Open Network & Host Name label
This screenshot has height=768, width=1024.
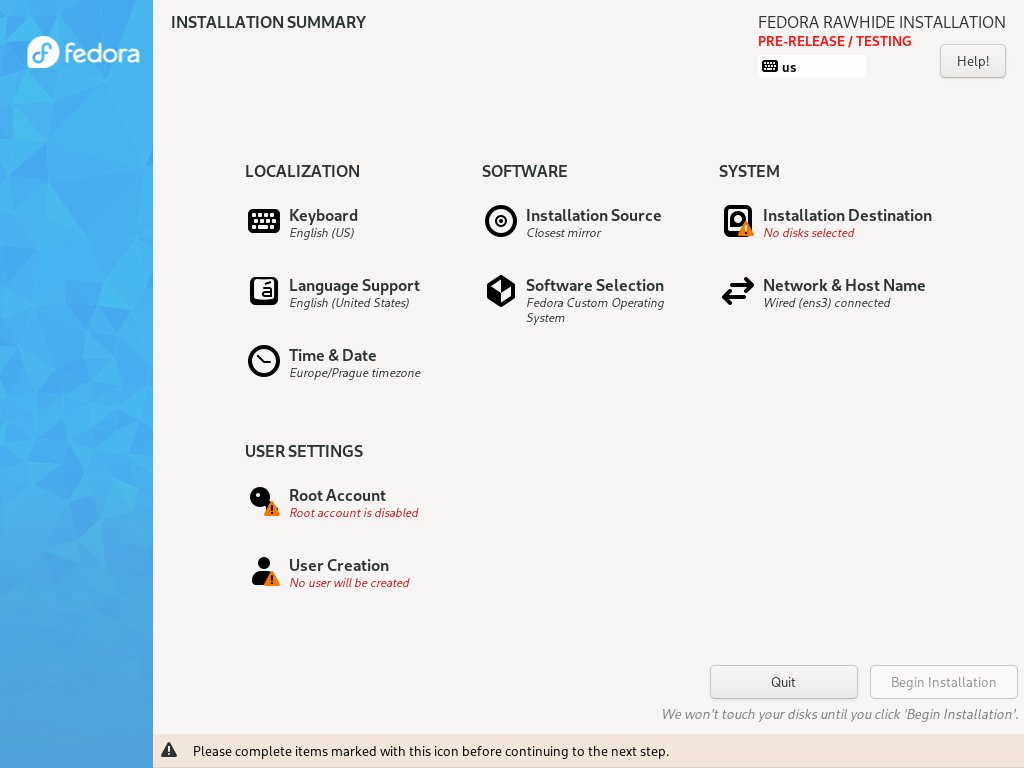pos(844,285)
